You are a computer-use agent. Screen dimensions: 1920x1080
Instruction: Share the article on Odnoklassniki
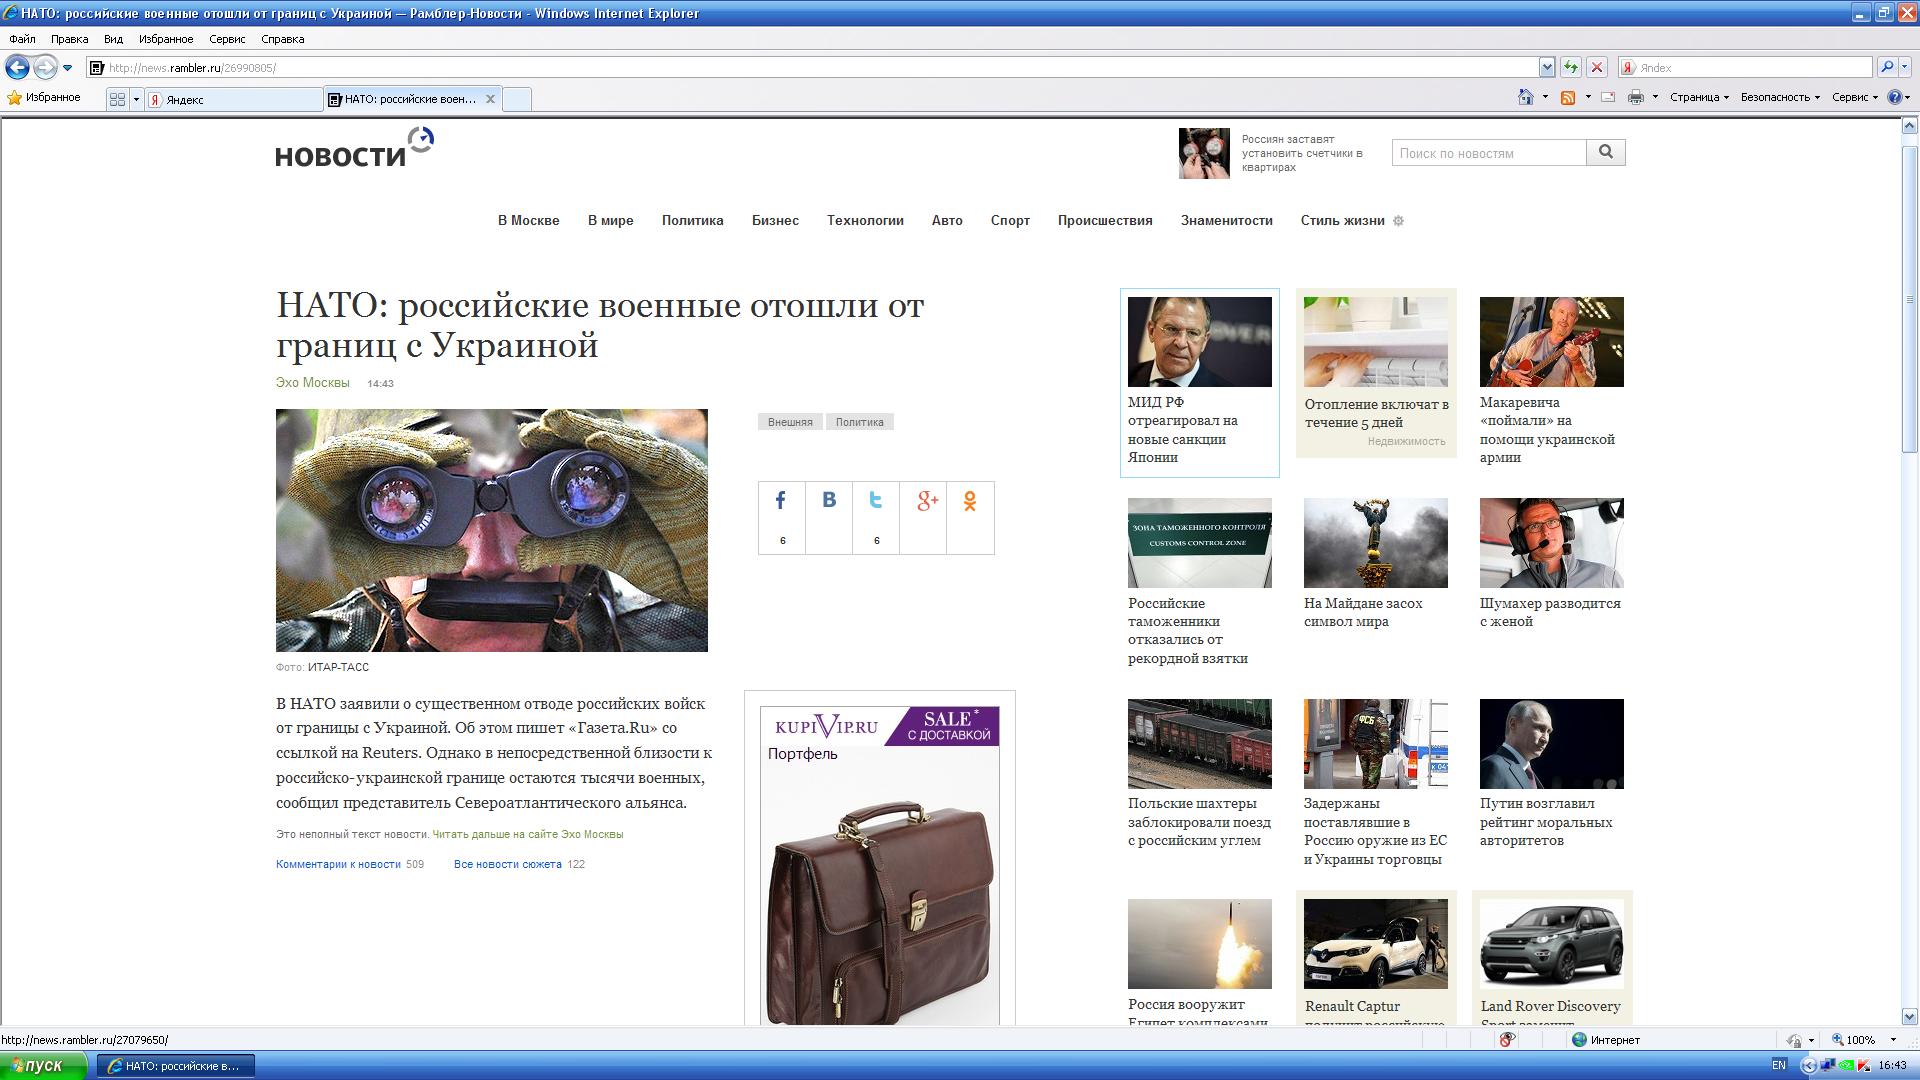[x=970, y=501]
